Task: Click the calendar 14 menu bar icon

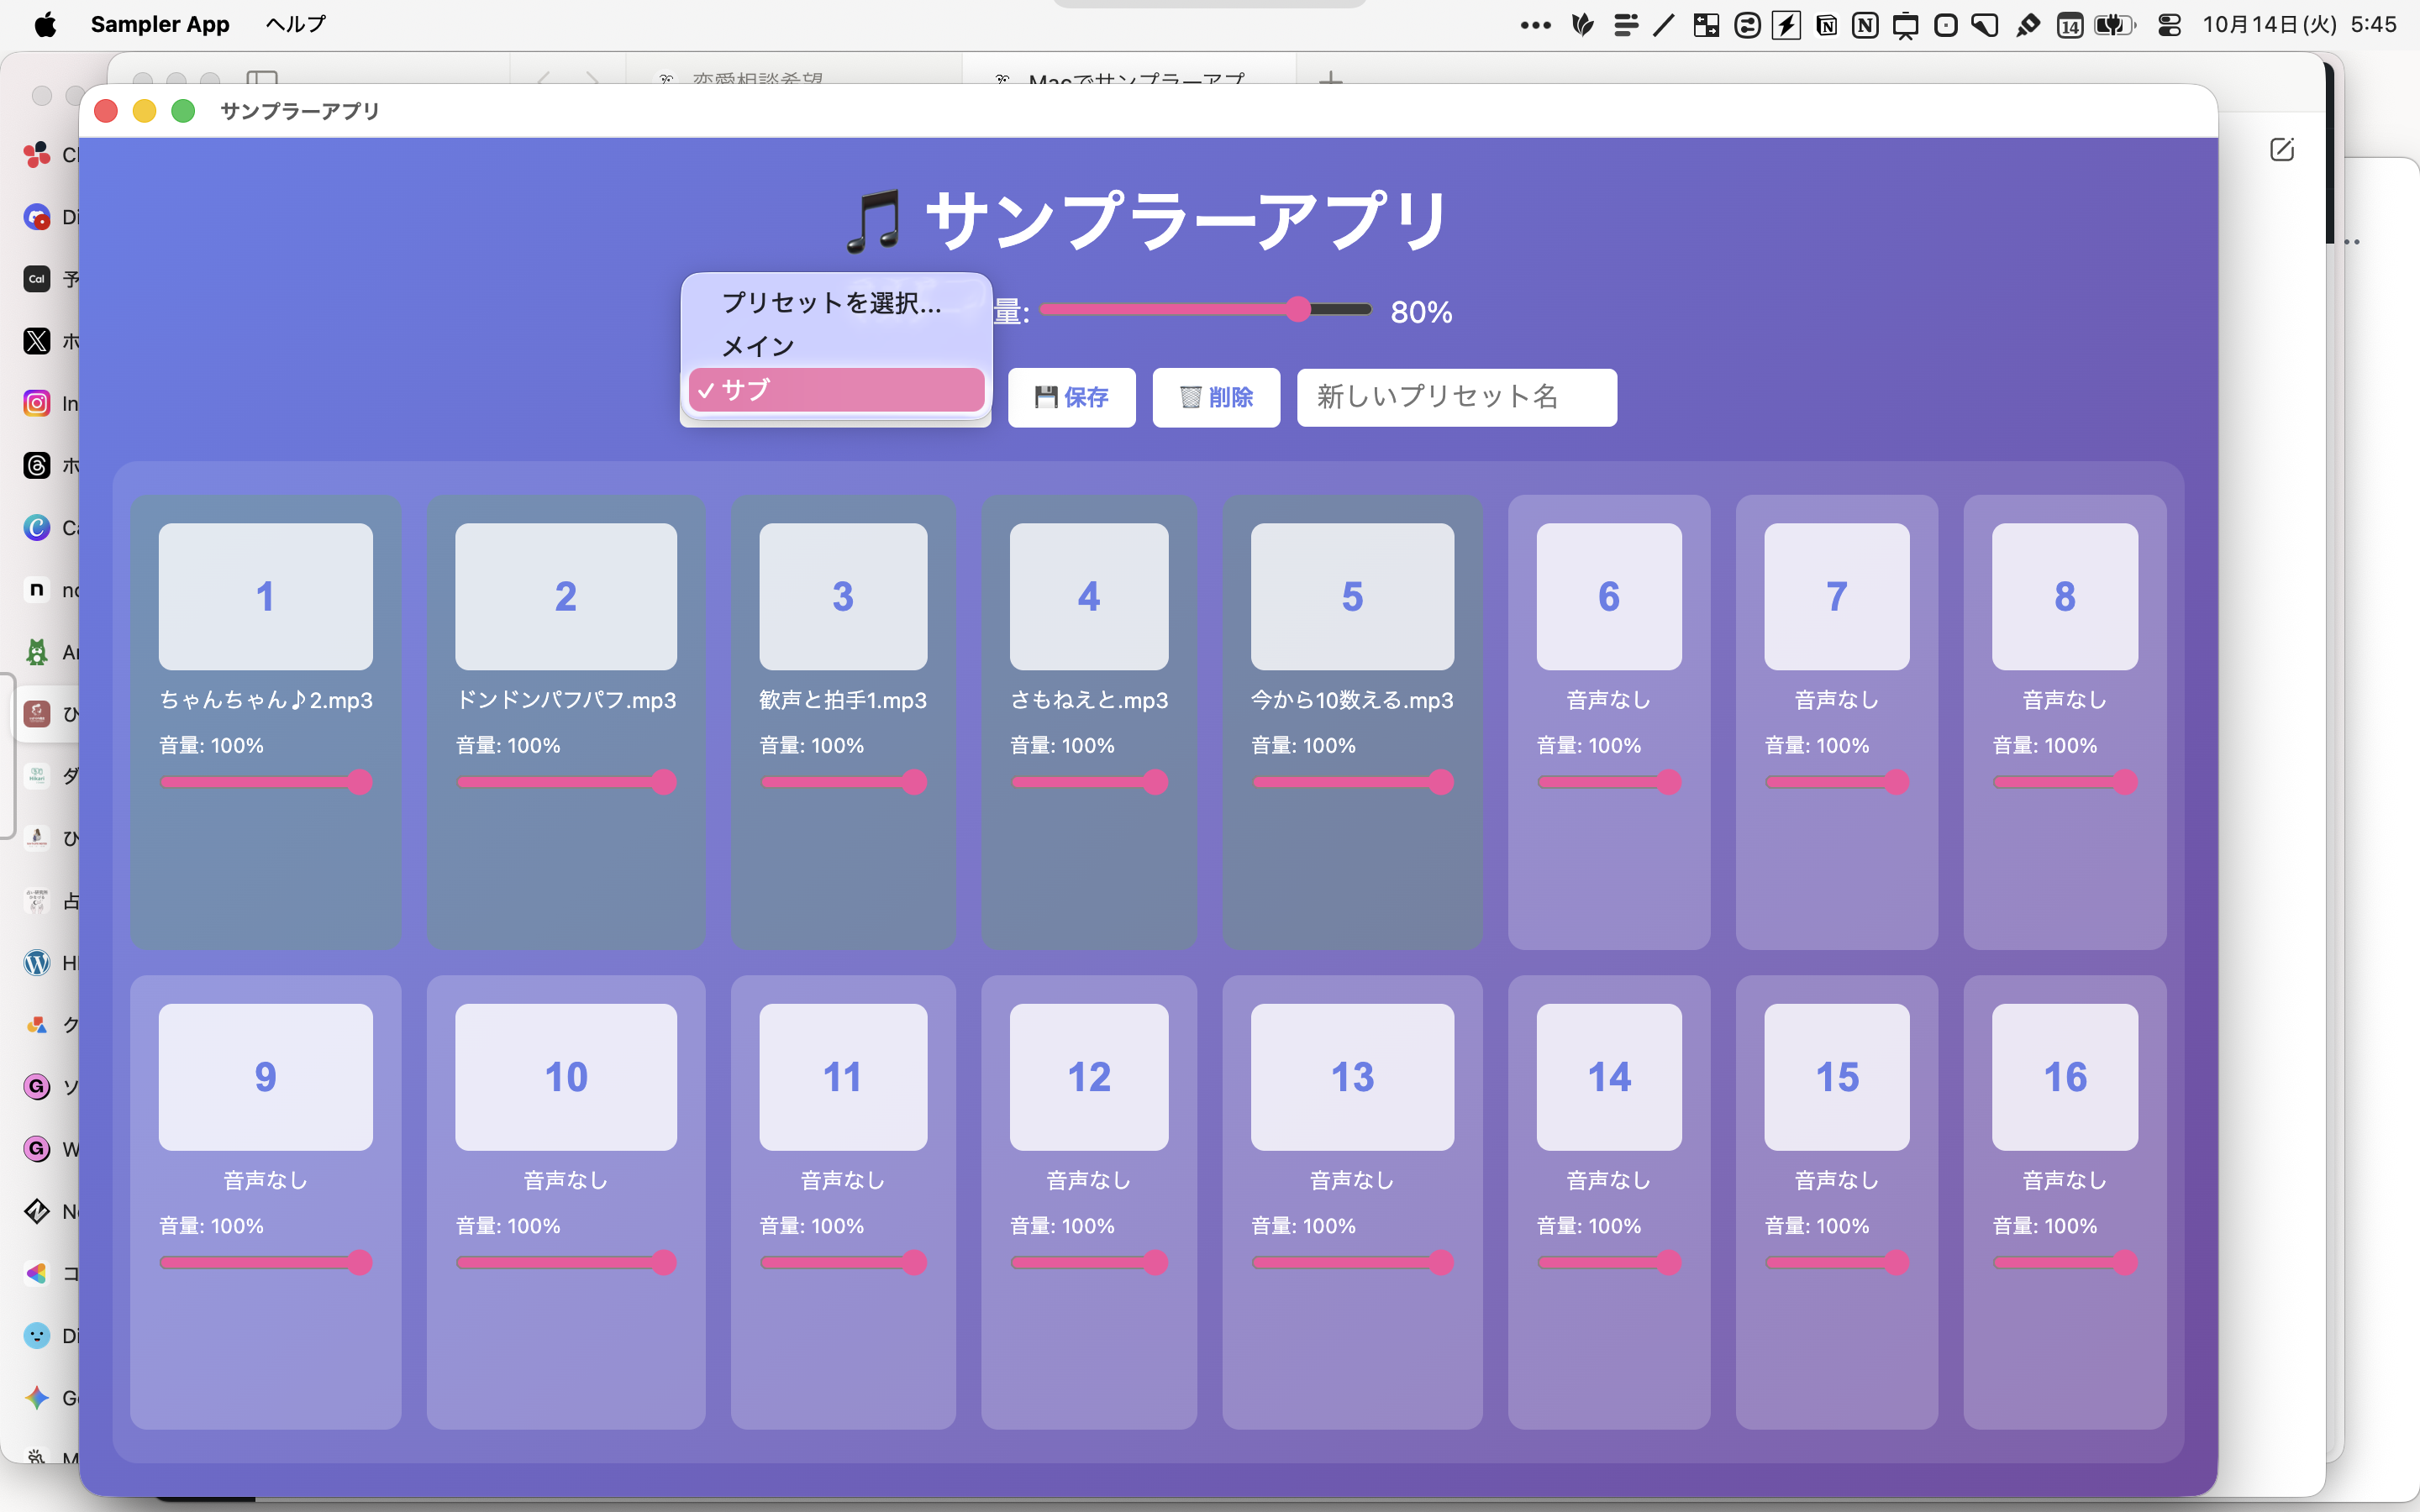Action: (x=2069, y=25)
